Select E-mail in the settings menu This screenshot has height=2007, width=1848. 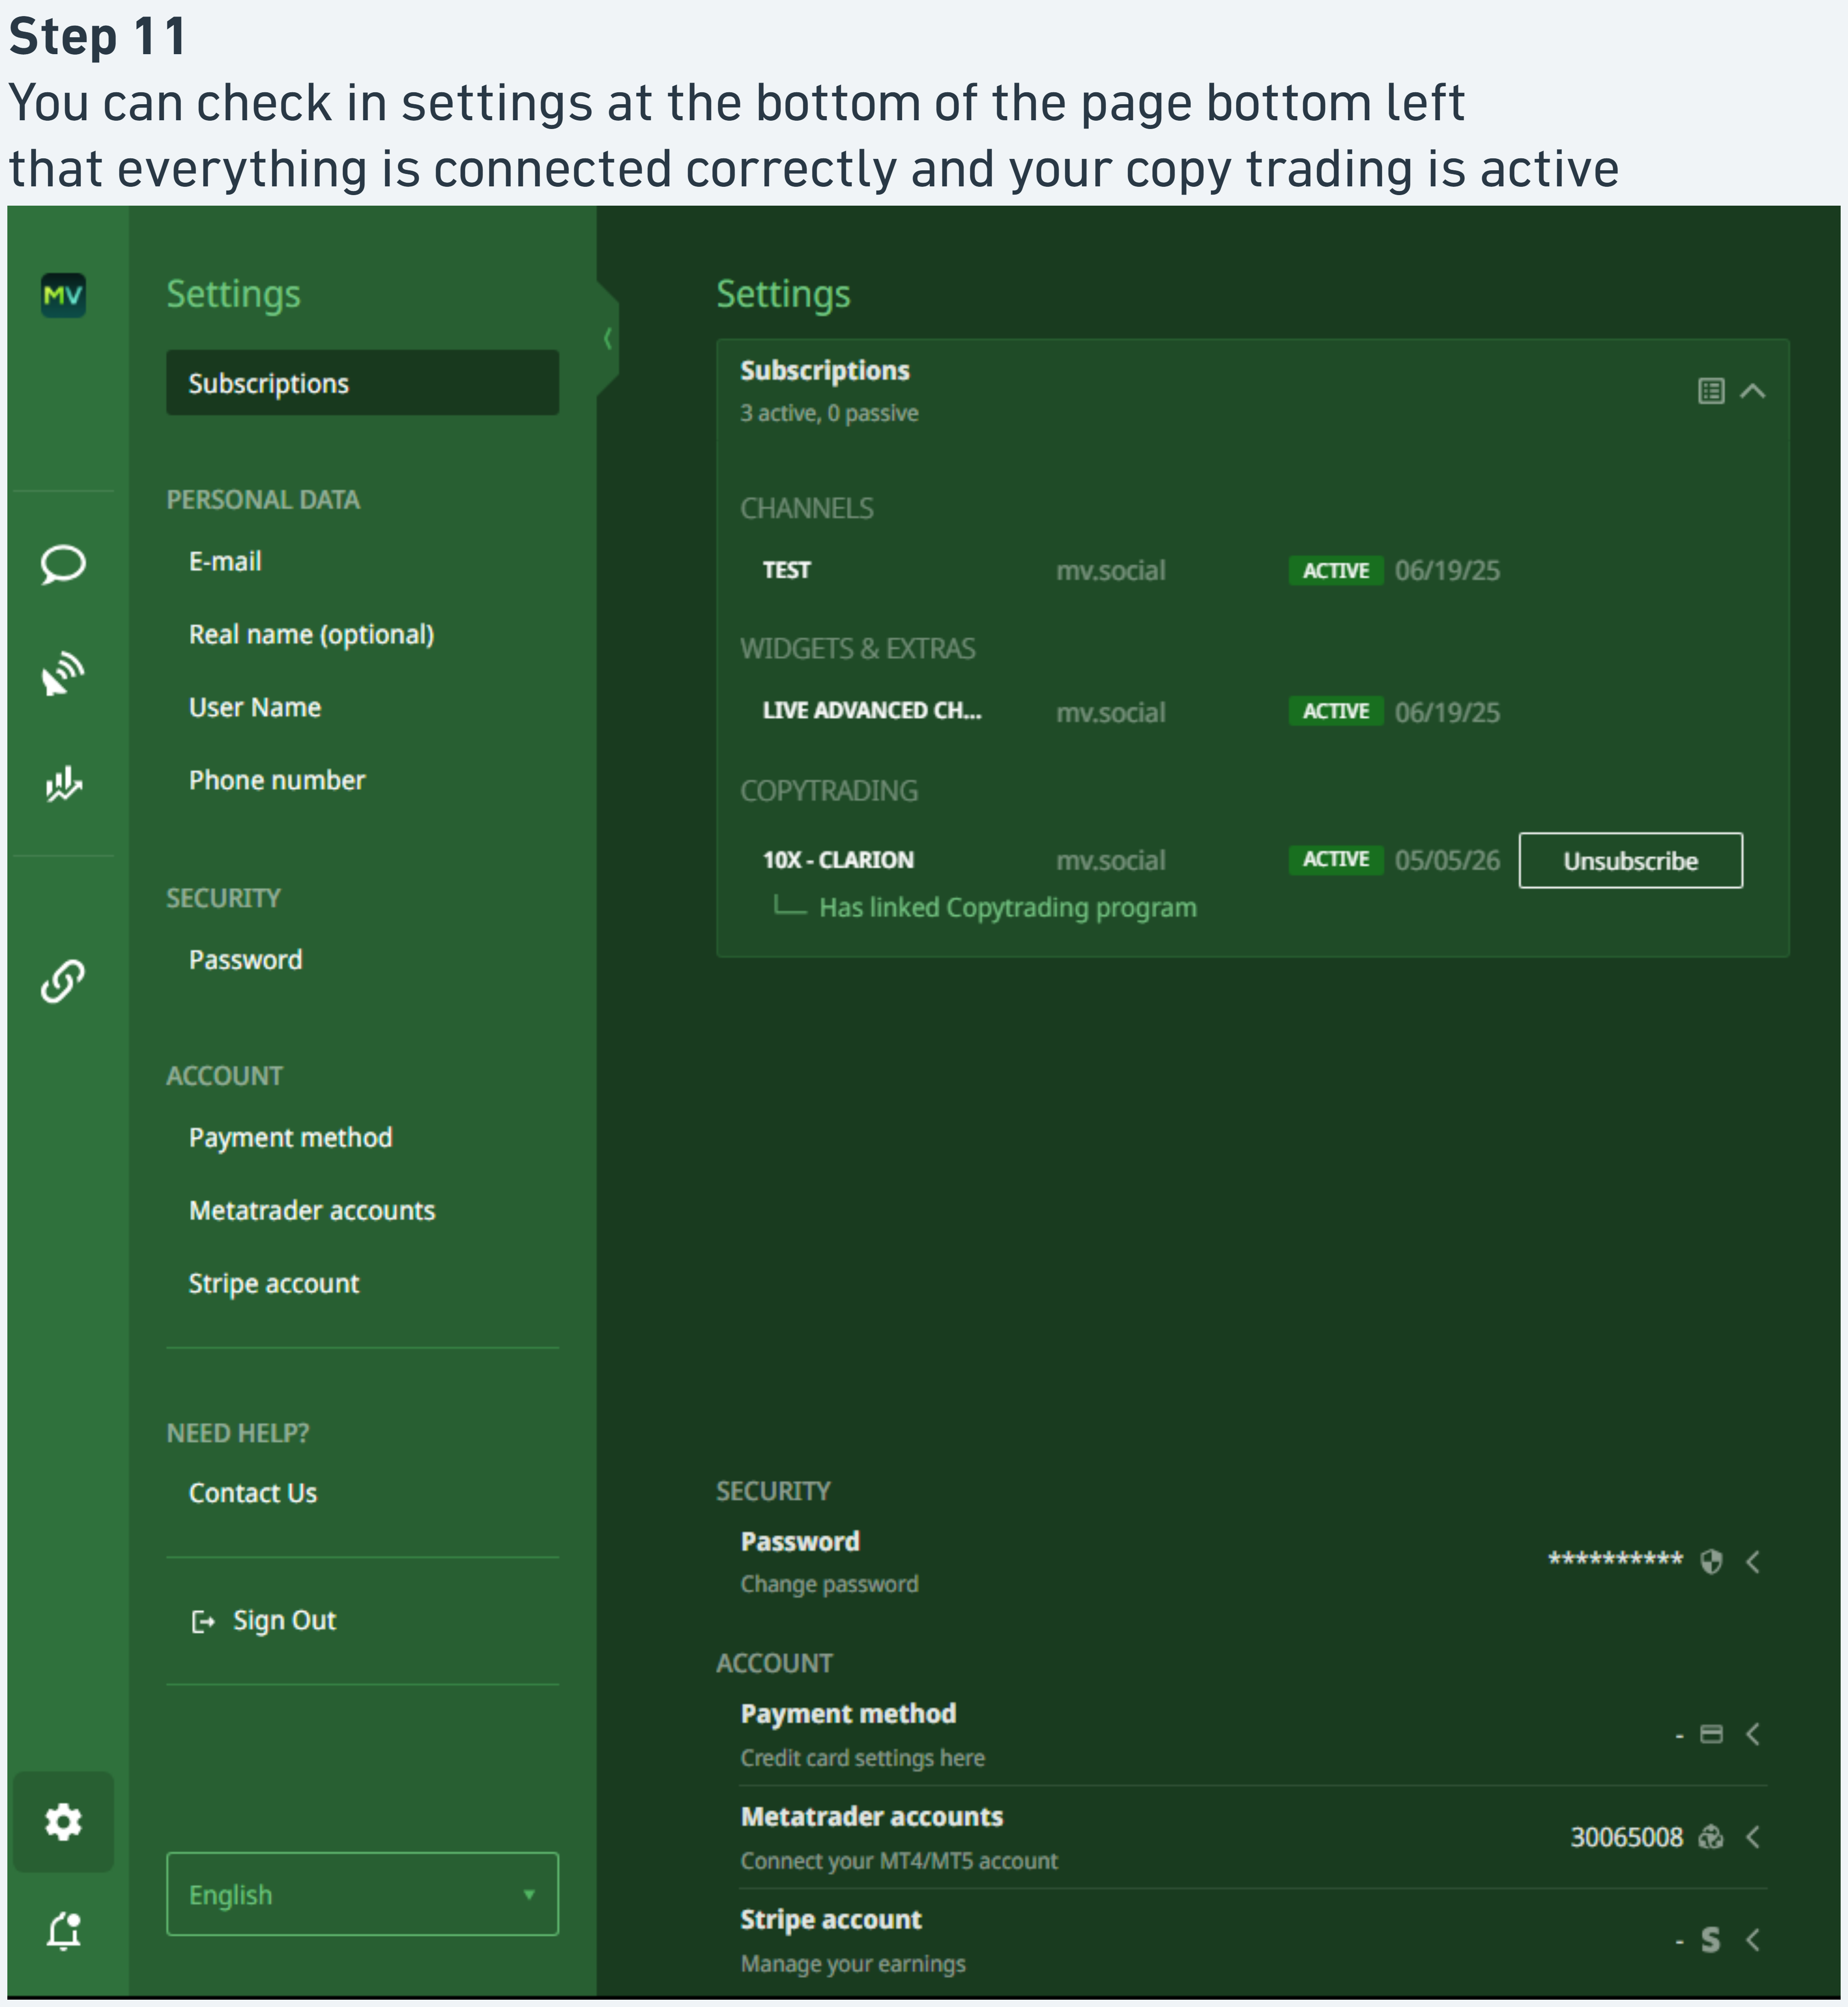click(225, 561)
